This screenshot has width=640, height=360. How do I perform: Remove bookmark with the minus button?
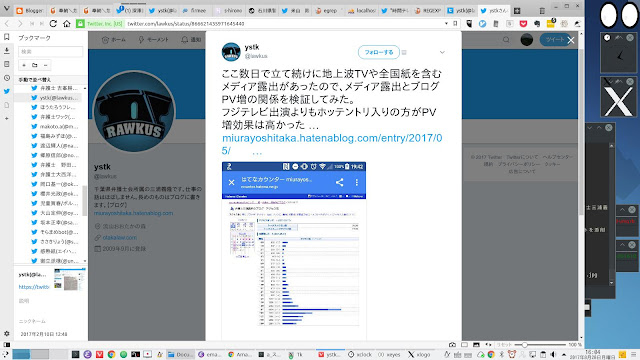(46, 65)
